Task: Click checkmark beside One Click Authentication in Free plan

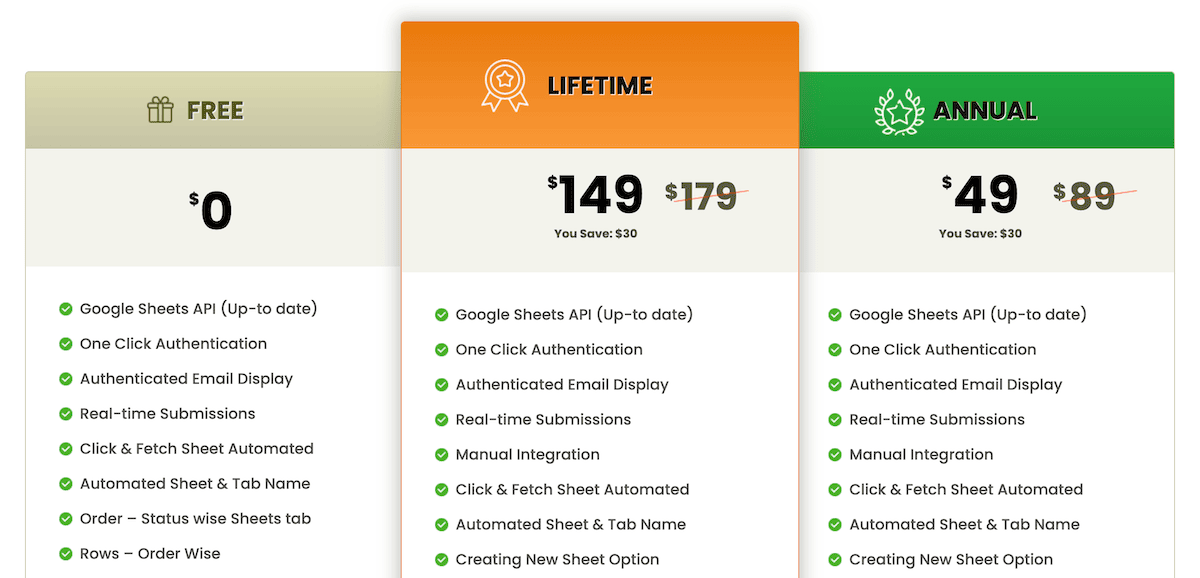Action: (x=66, y=344)
